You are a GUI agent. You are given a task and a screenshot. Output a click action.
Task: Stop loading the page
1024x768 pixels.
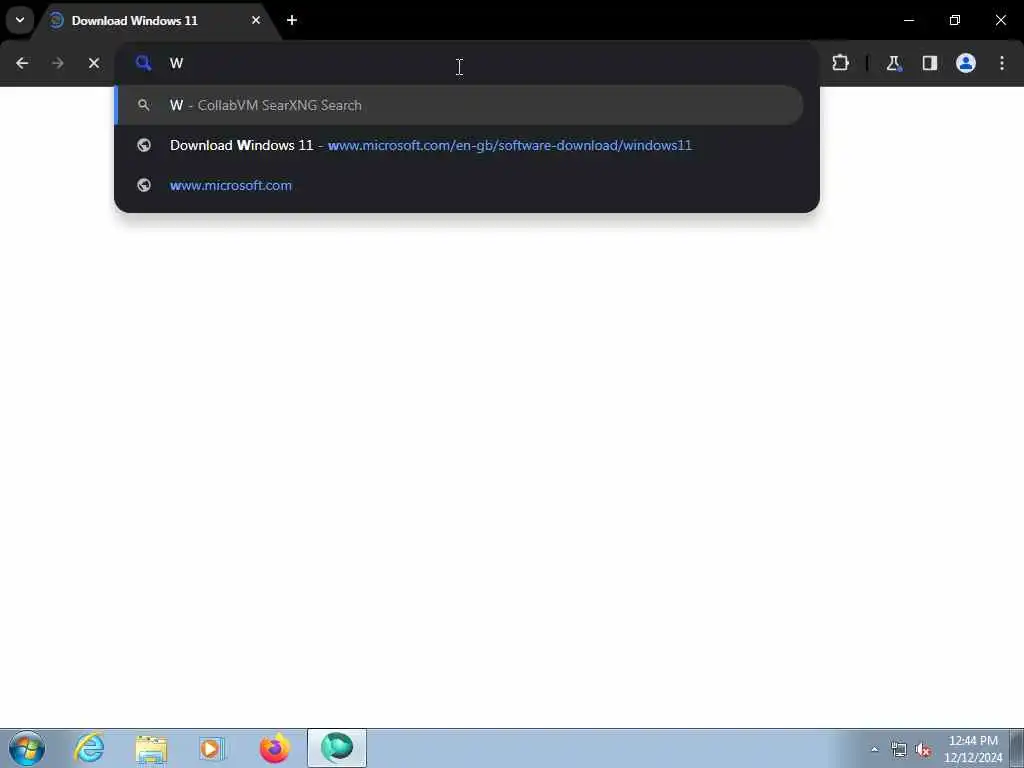pos(94,63)
